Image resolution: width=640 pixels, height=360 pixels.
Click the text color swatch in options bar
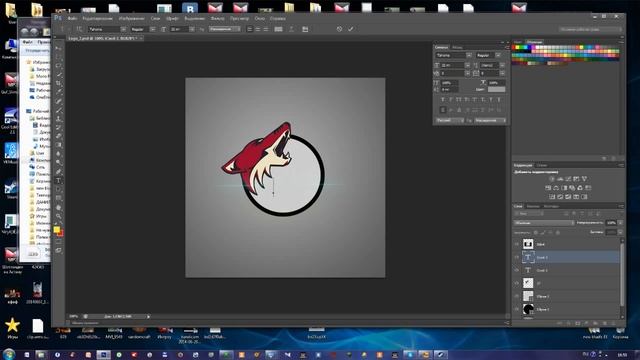click(278, 29)
